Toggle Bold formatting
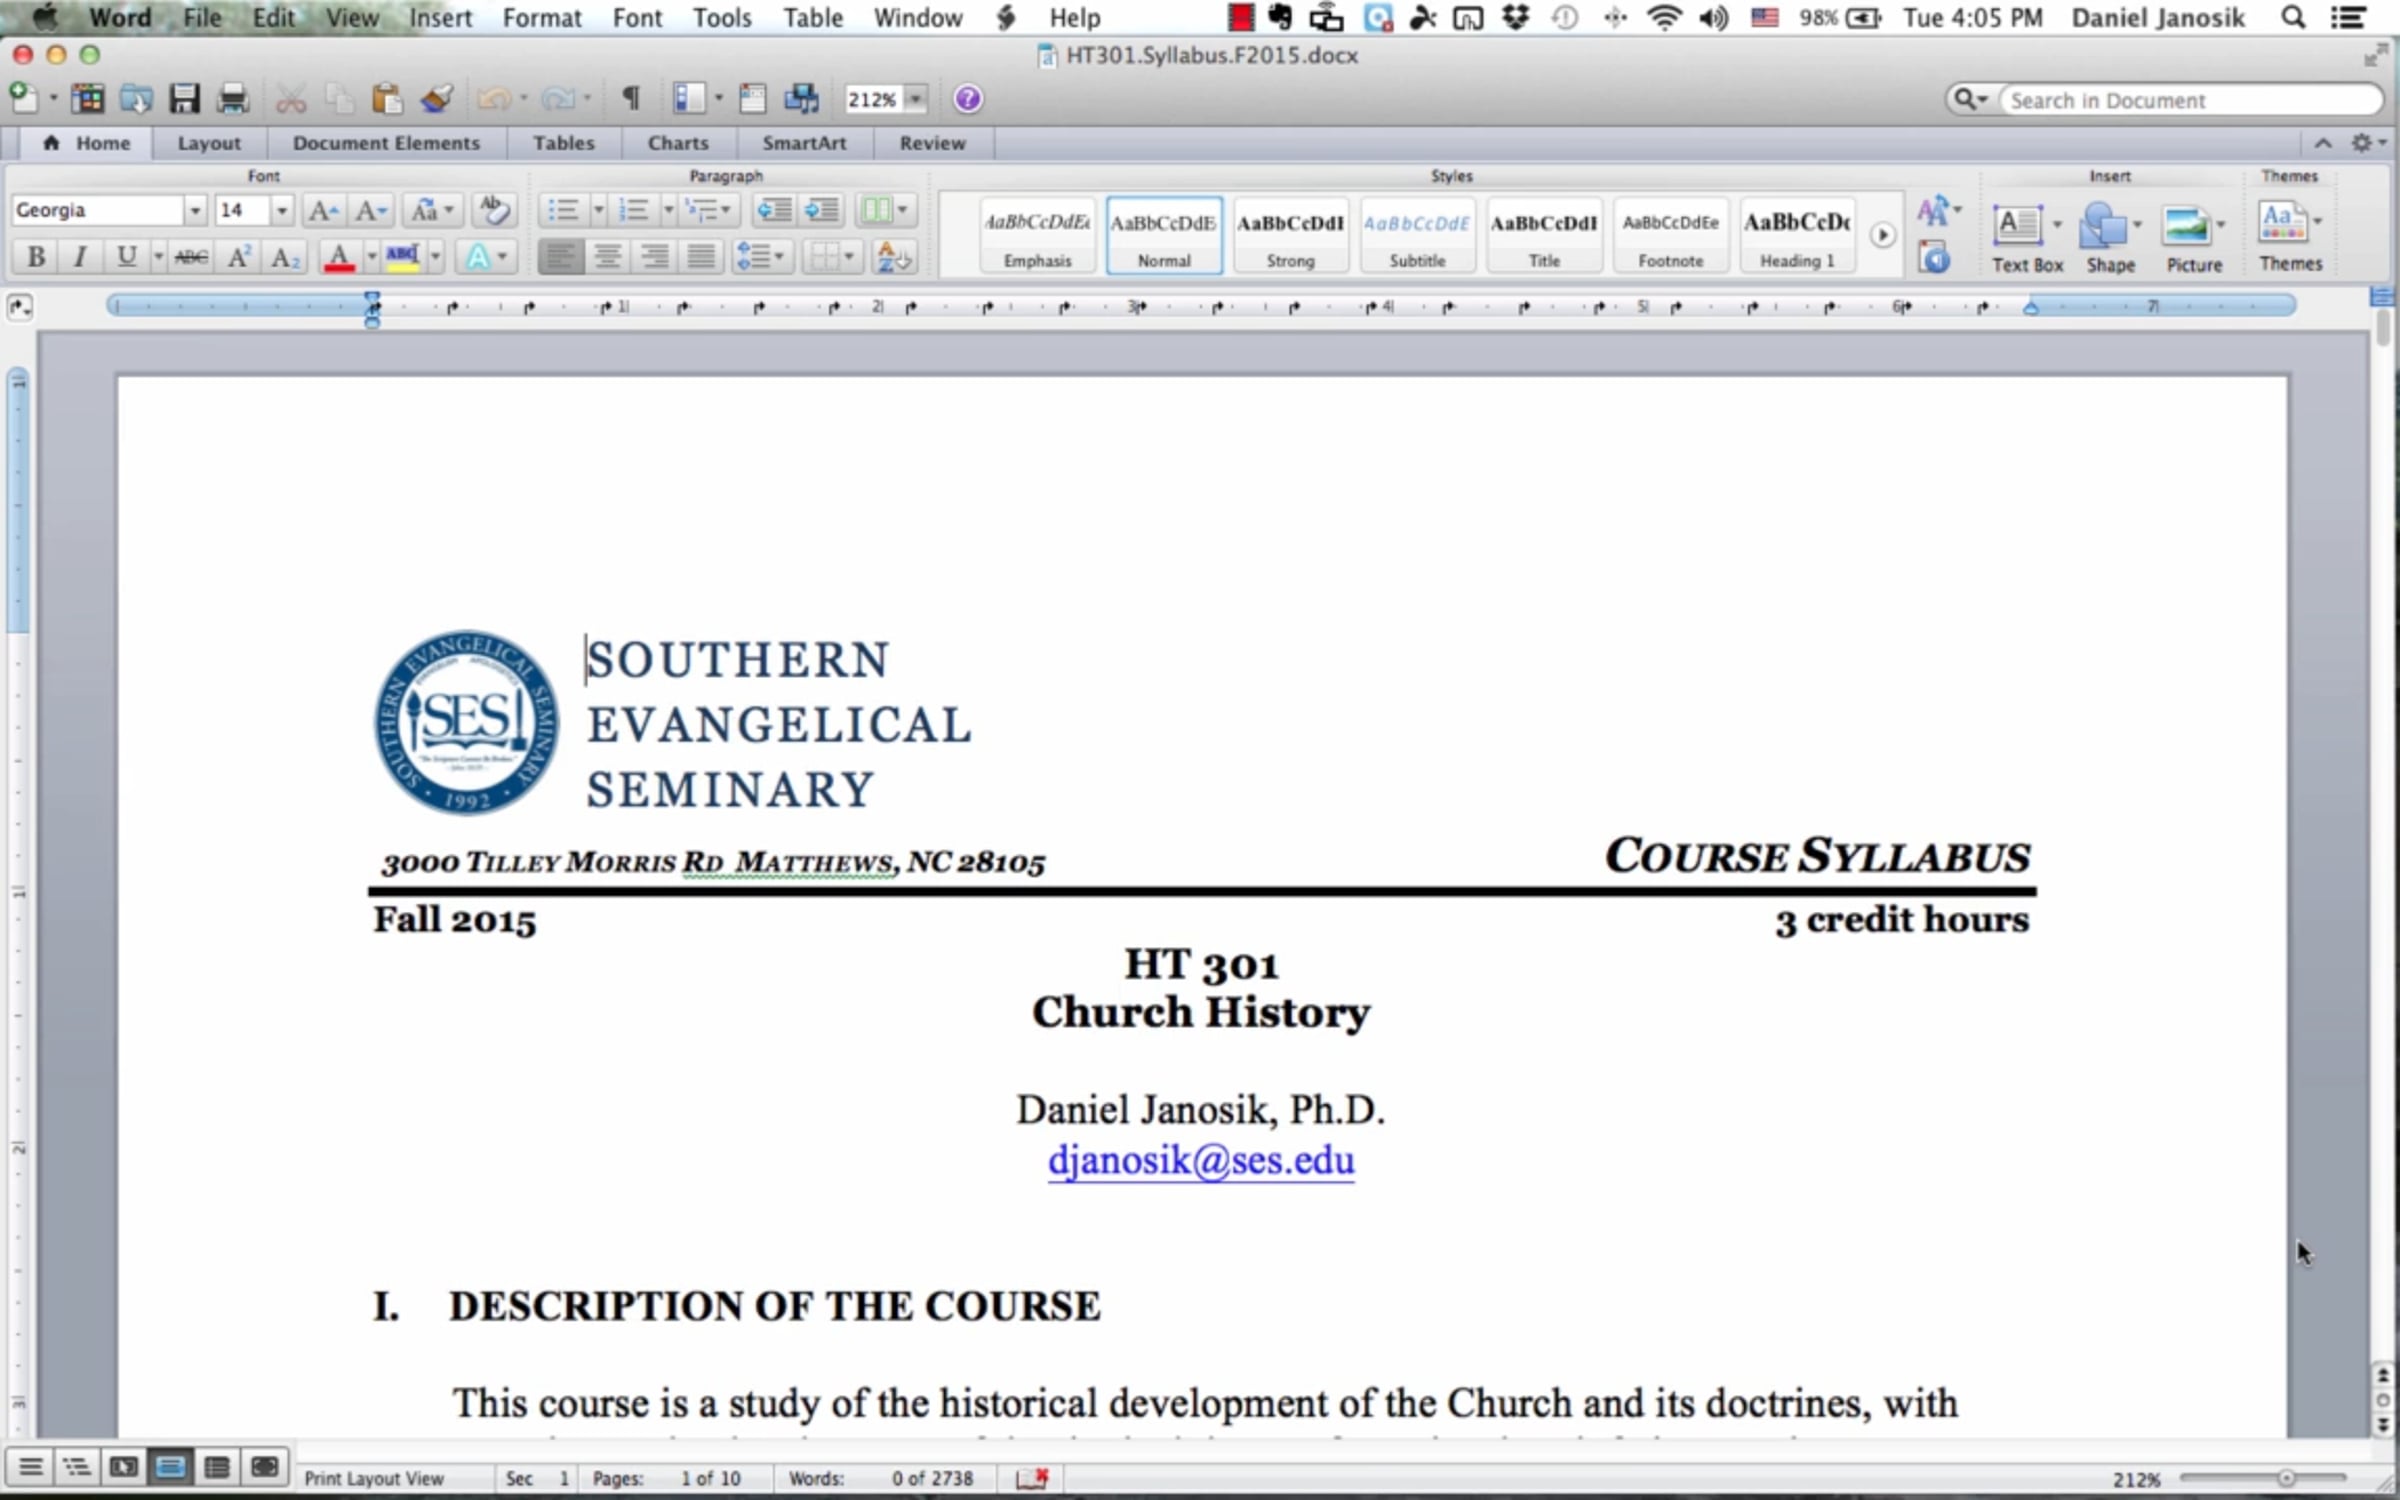 36,258
